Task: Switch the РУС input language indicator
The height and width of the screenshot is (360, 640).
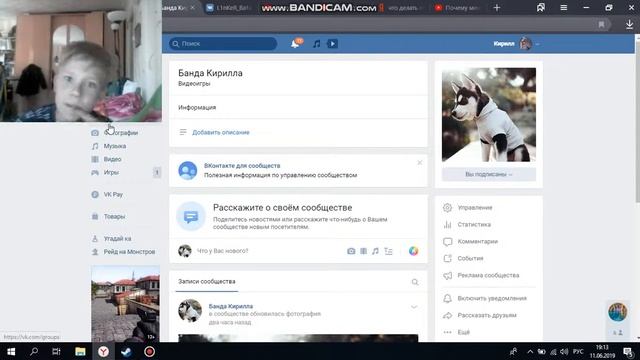Action: pos(578,351)
